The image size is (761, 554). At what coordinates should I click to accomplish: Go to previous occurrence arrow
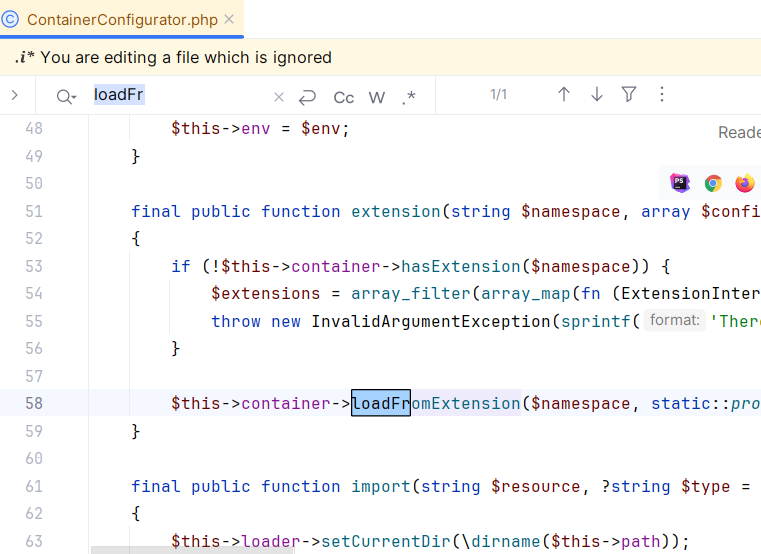click(564, 95)
